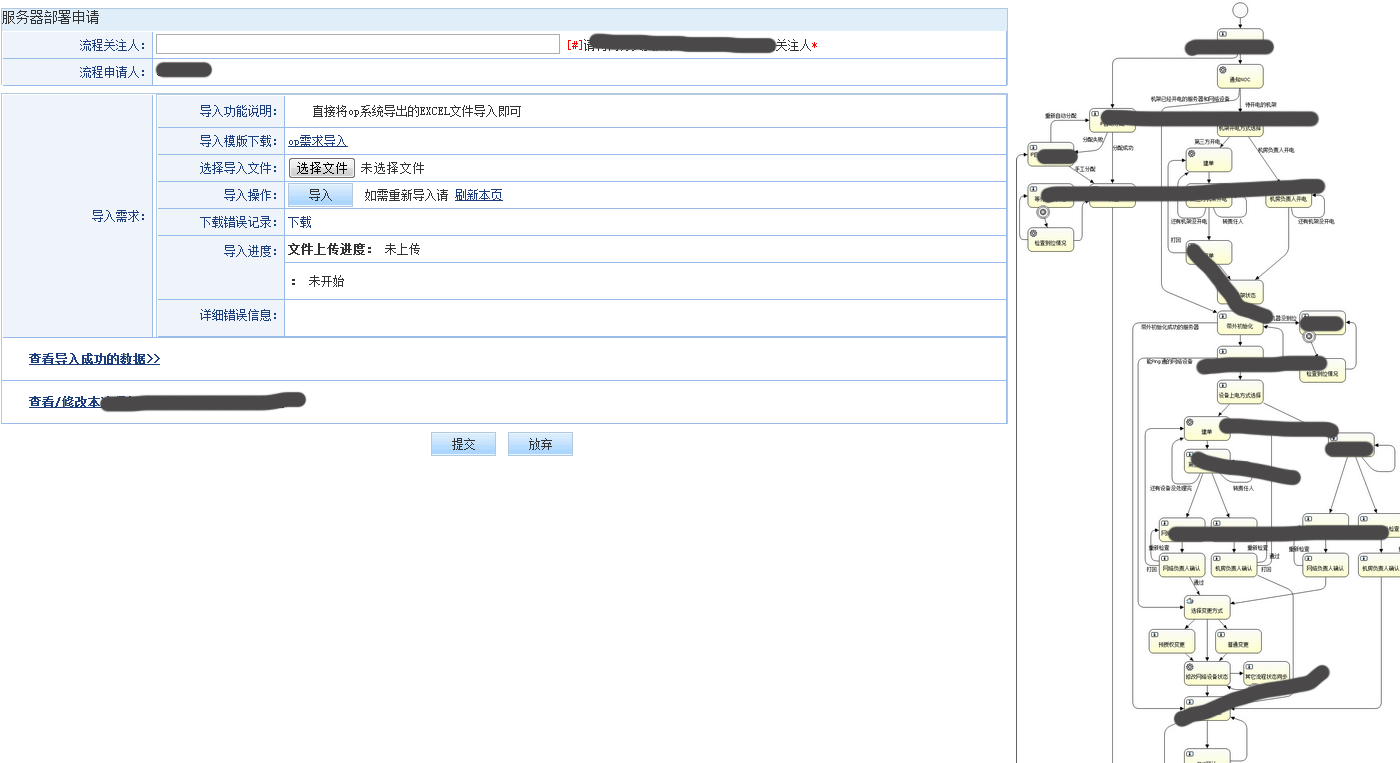Image resolution: width=1400 pixels, height=763 pixels.
Task: Open 查看导入成功的数据>> link
Action: click(x=94, y=359)
